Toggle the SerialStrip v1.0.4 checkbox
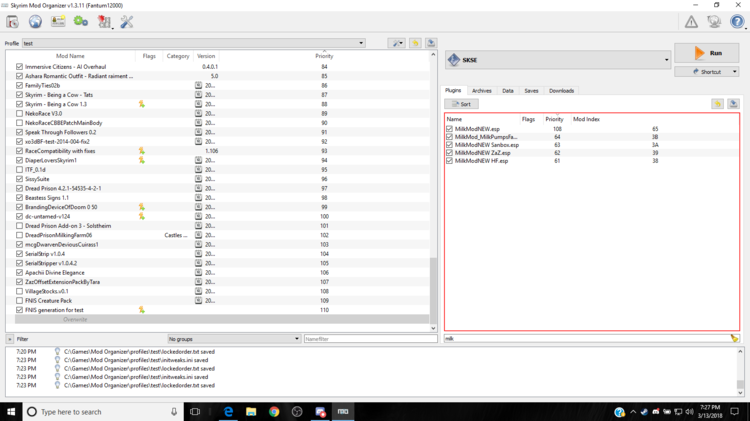Screen dimensions: 750x421 (x=19, y=254)
